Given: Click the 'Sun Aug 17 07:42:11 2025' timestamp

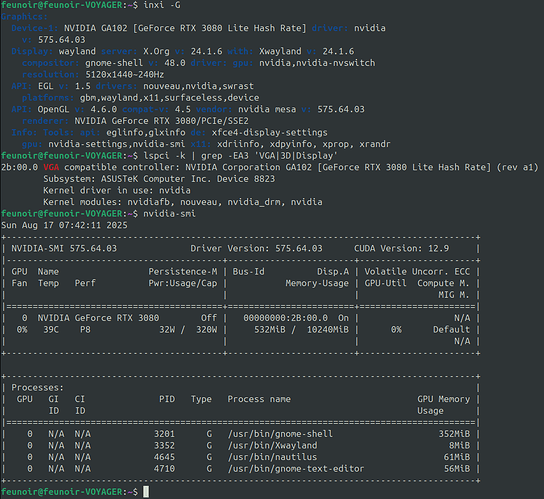Looking at the screenshot, I should click(x=64, y=225).
